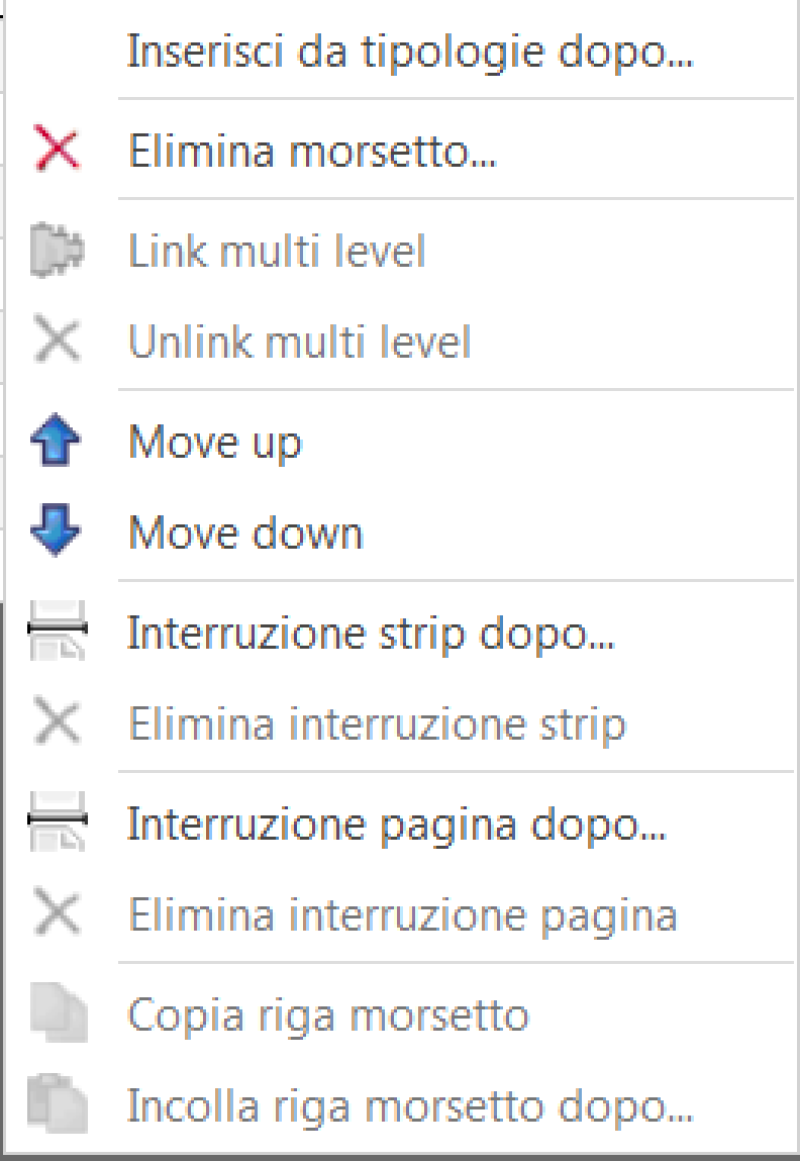Click the Link multi level plug icon

[57, 250]
